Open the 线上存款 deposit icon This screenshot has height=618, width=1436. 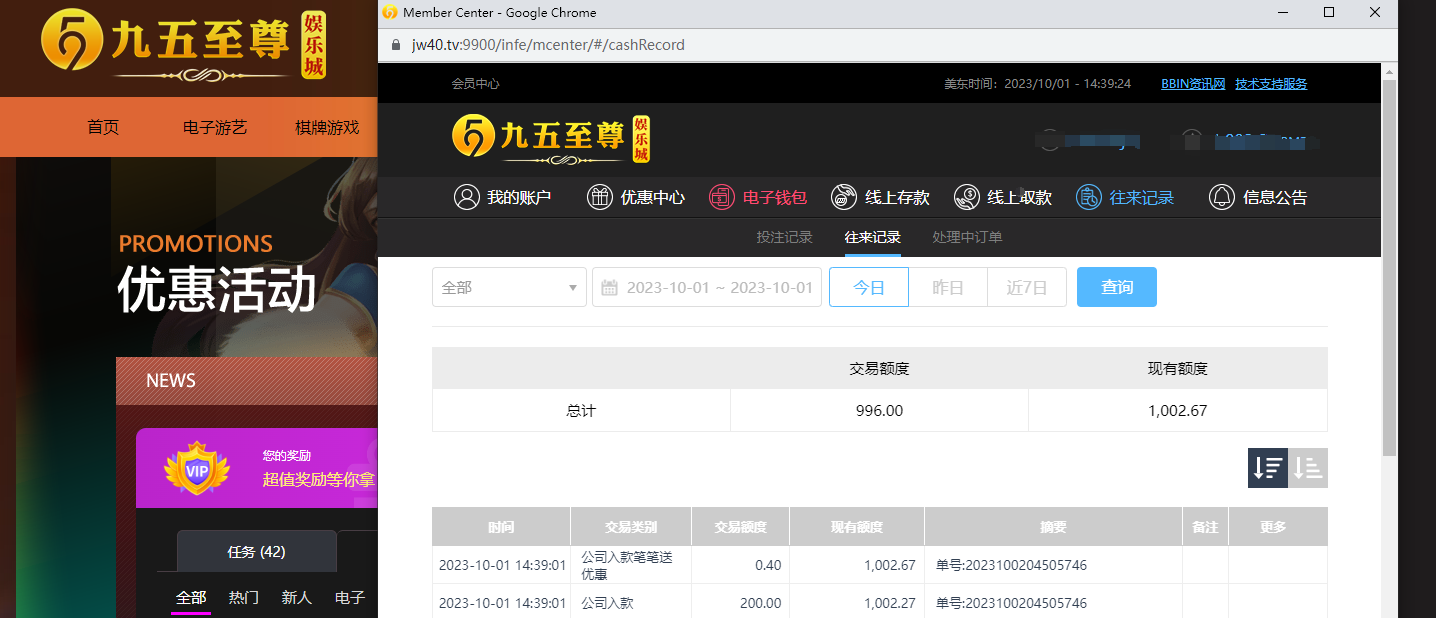pos(844,197)
